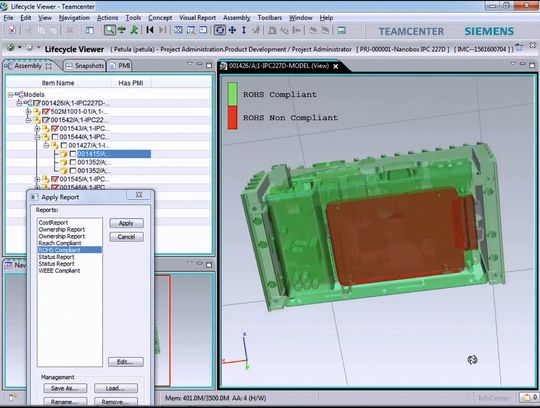
Task: Uncheck the 001545/A;1-IPC checkbox
Action: pos(54,179)
